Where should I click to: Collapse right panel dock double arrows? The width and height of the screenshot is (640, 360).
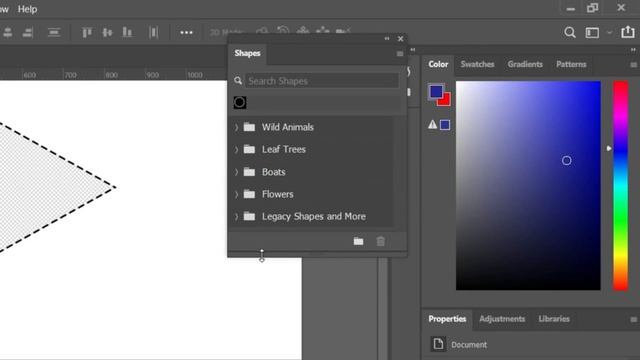tap(633, 50)
